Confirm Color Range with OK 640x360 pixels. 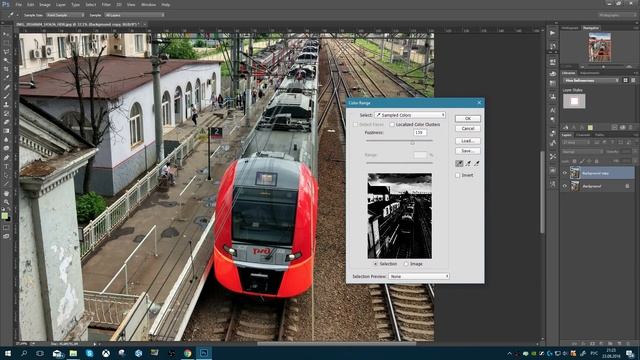pos(468,118)
